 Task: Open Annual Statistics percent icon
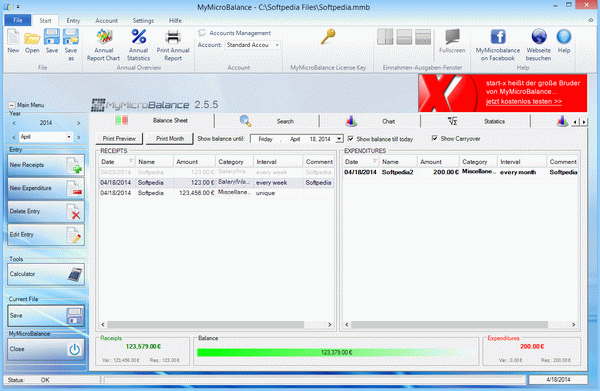(x=139, y=45)
